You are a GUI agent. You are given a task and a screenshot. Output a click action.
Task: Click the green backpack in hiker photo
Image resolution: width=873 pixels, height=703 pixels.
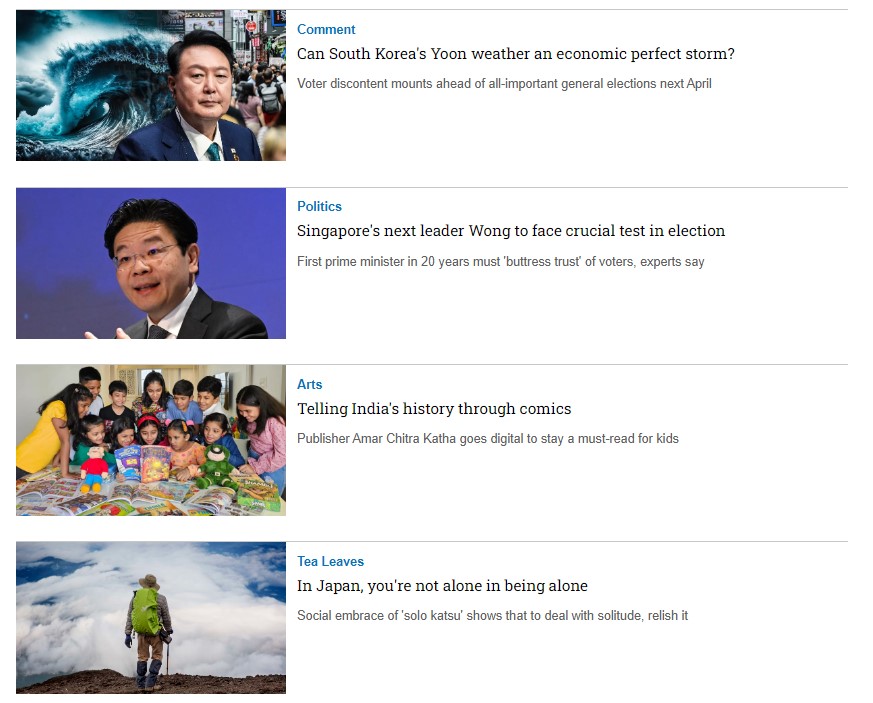146,612
